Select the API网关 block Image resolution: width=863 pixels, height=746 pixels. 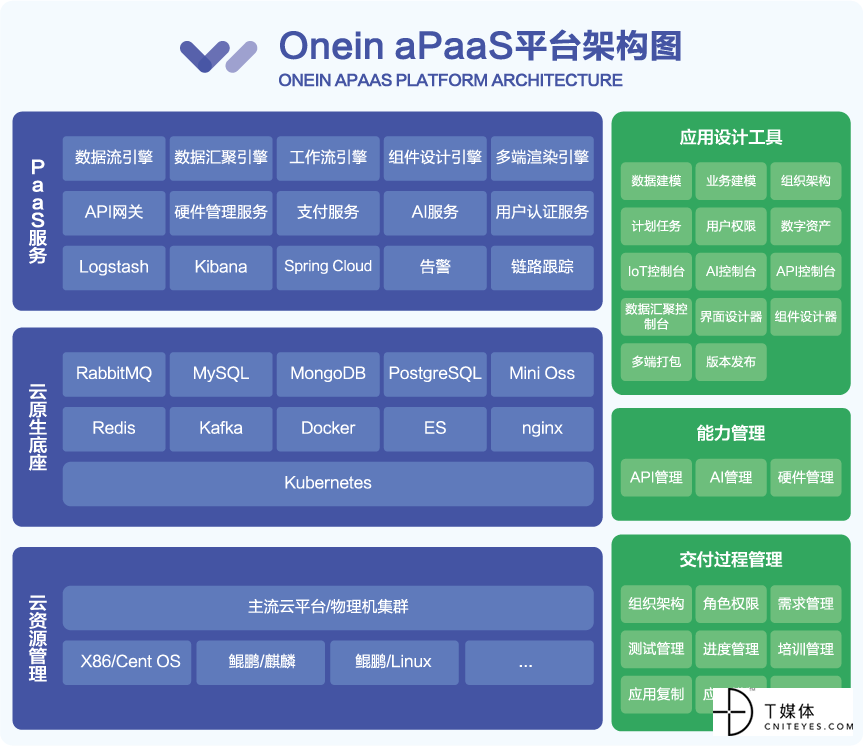pyautogui.click(x=114, y=213)
